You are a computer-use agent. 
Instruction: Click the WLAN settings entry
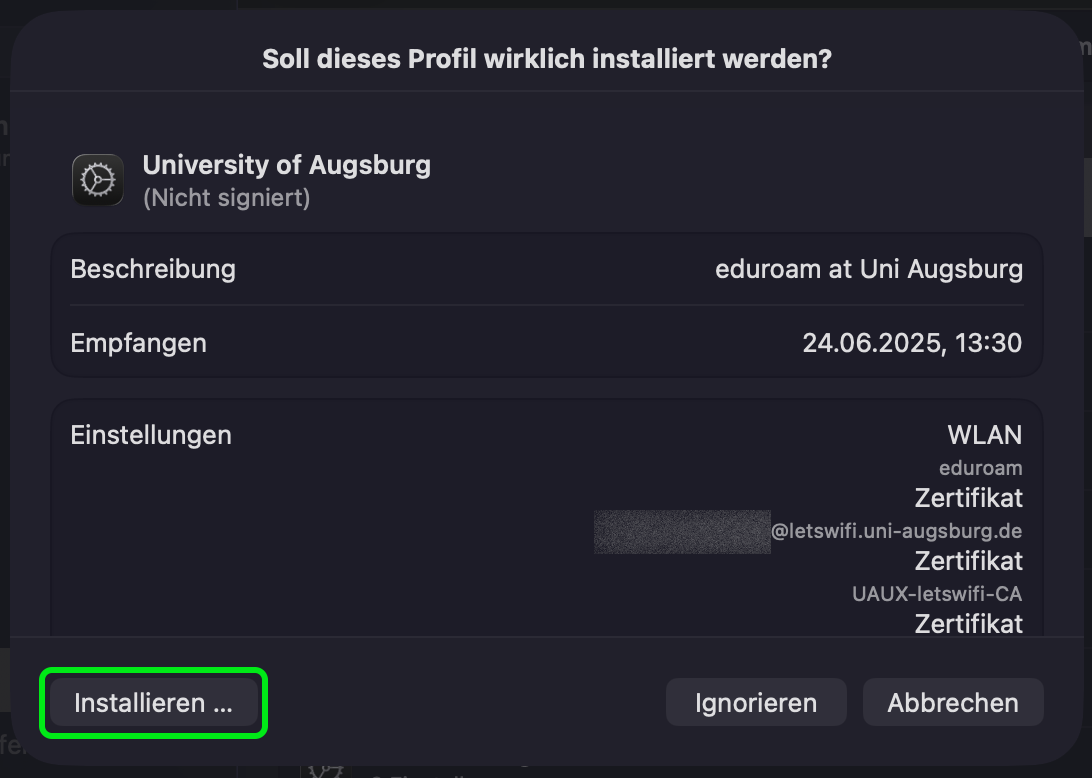[x=985, y=435]
